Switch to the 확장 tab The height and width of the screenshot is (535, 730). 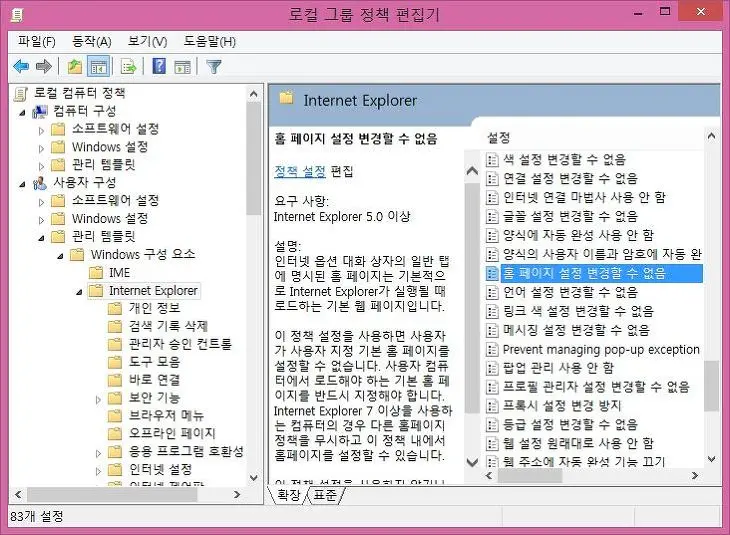pyautogui.click(x=289, y=495)
